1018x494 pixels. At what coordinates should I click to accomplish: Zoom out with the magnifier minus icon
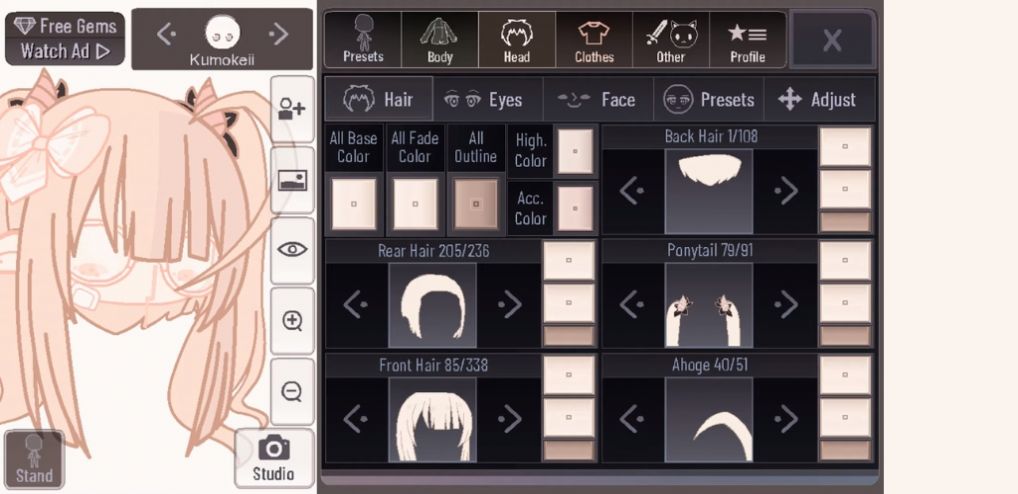pos(292,391)
